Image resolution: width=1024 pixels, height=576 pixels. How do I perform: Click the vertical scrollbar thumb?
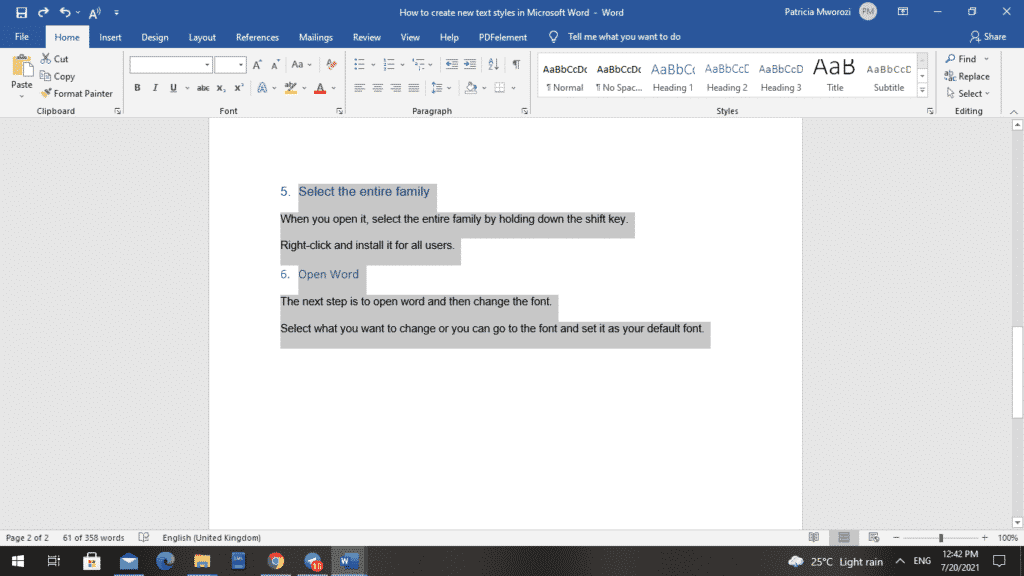[1017, 372]
